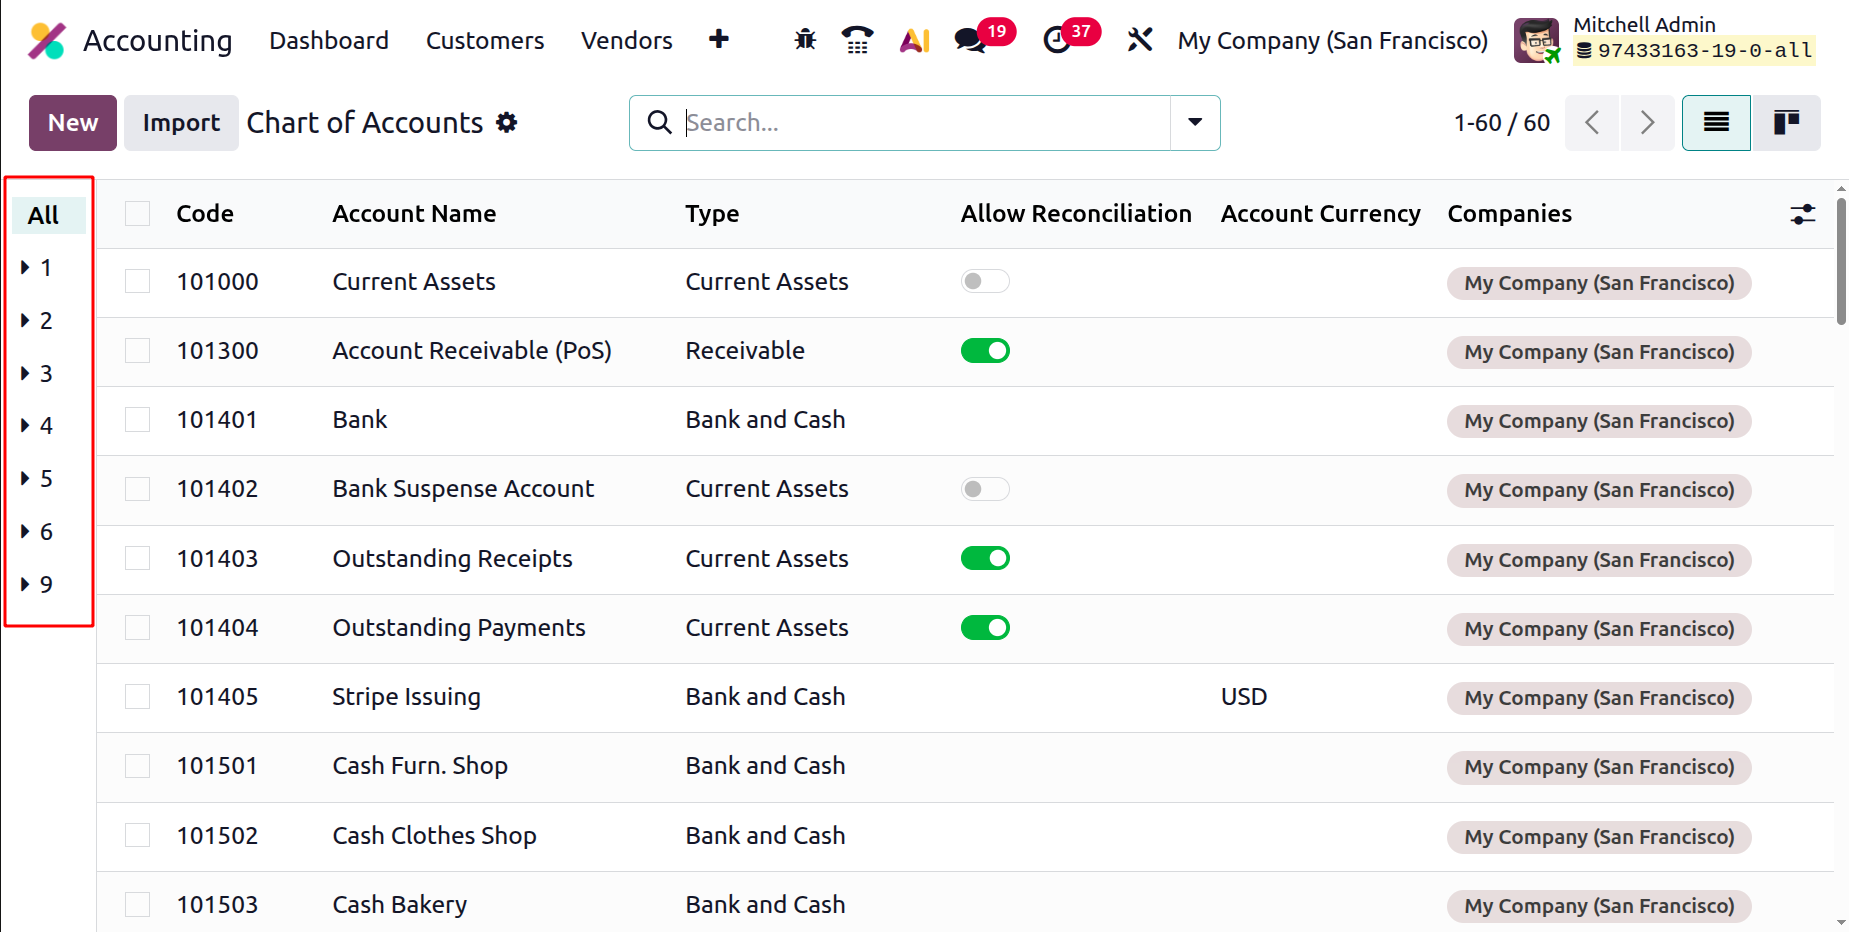
Task: Click the New button
Action: point(73,123)
